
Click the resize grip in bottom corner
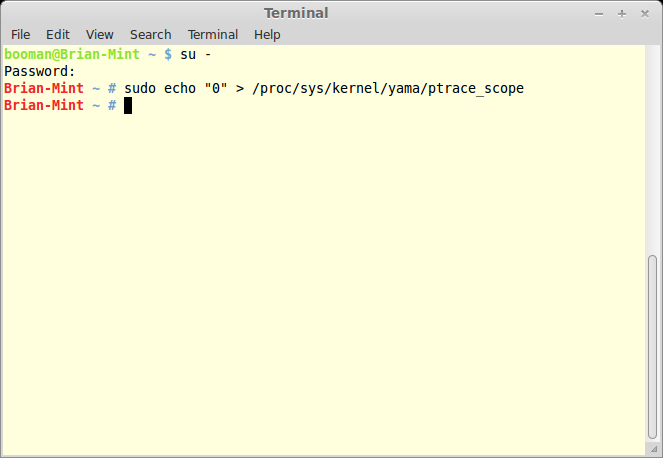click(654, 449)
